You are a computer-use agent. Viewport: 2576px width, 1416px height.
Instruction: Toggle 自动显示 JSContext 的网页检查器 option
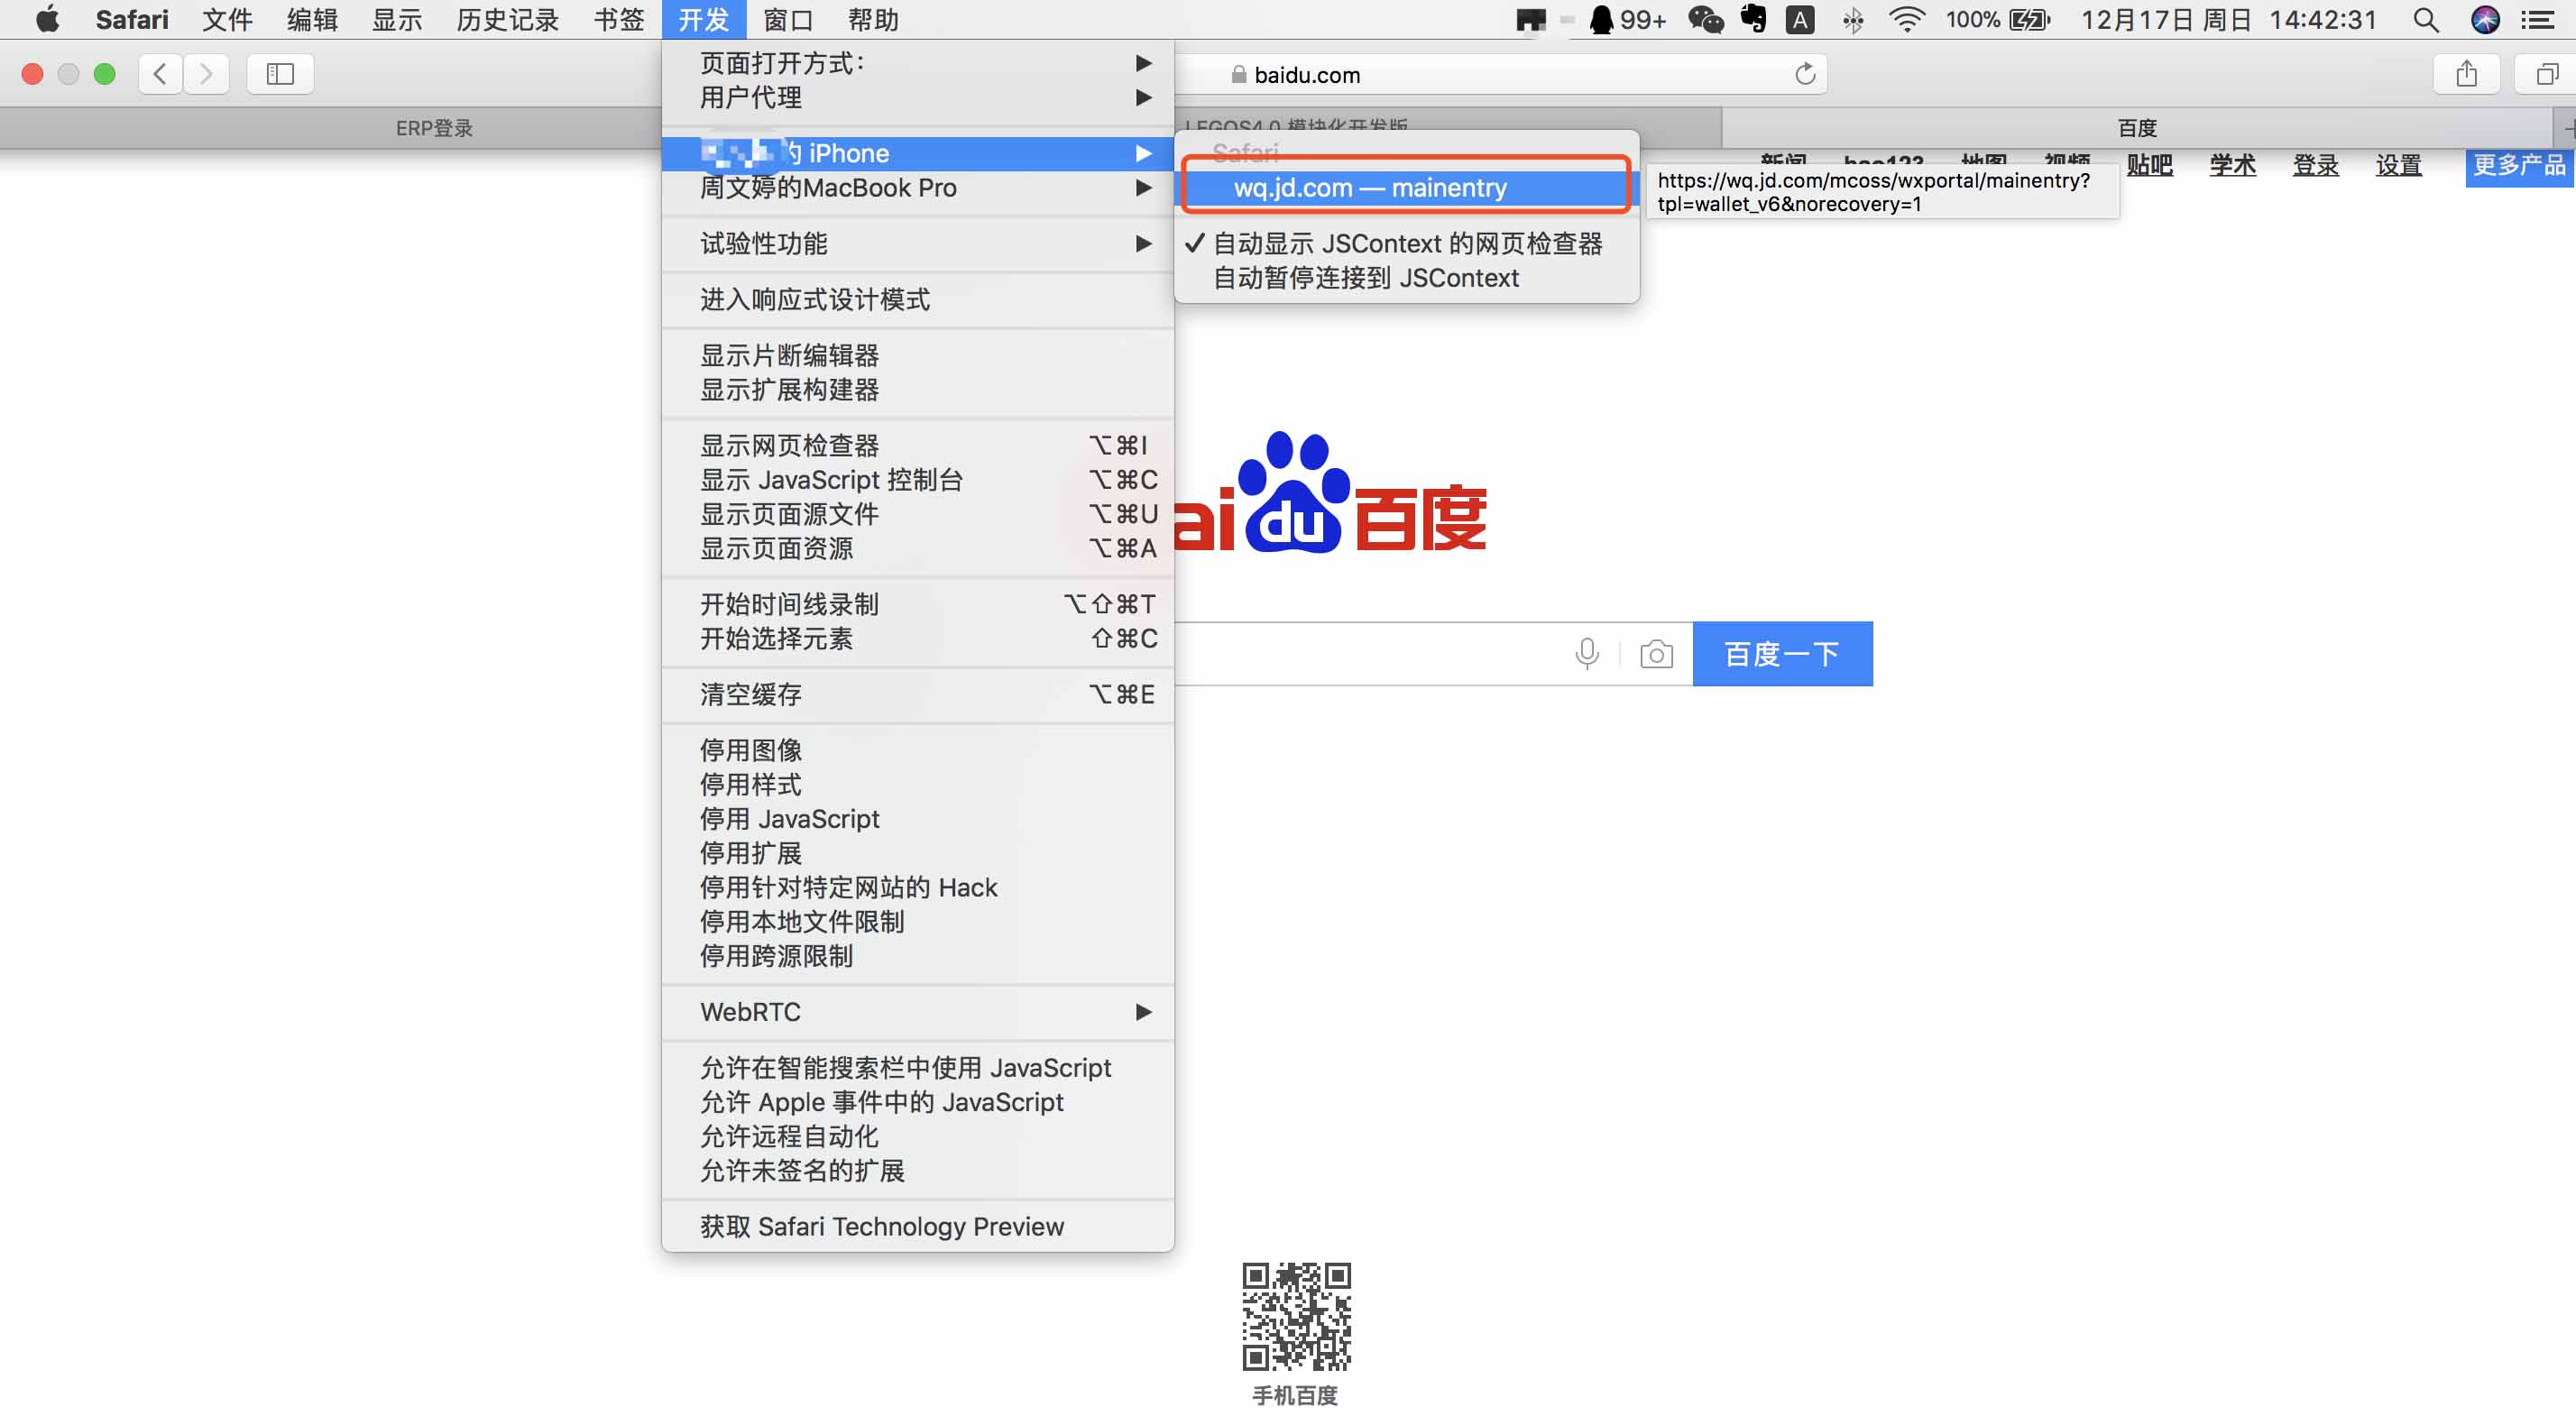click(1403, 244)
